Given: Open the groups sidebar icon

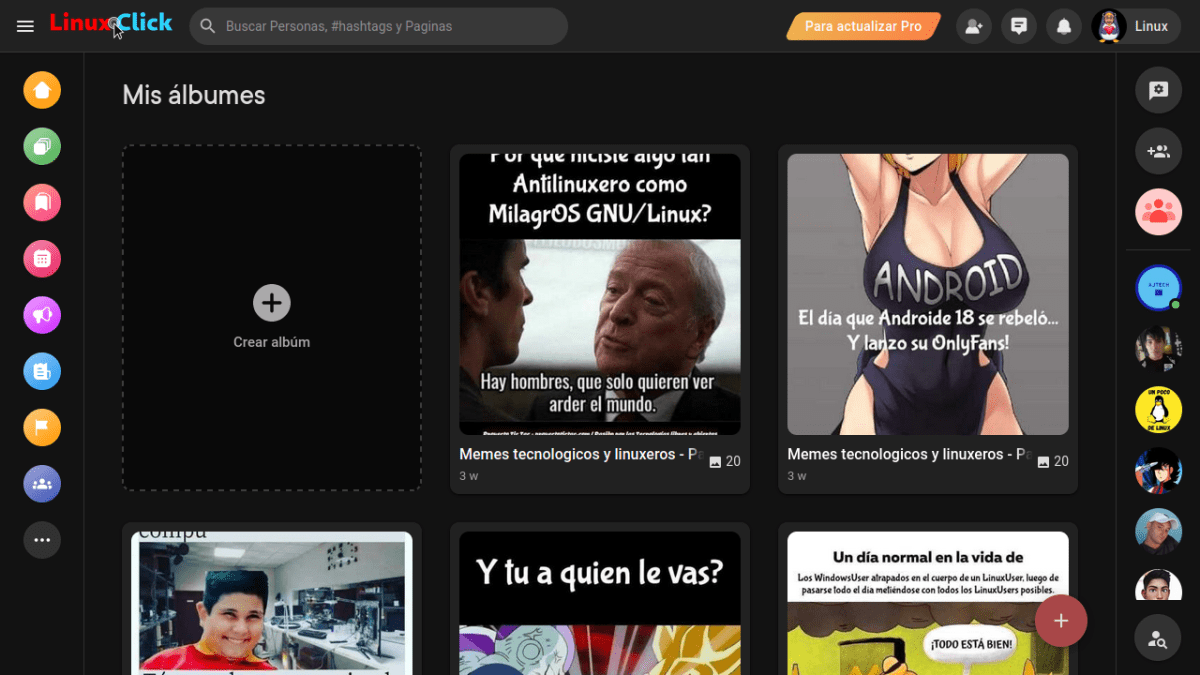Looking at the screenshot, I should (x=42, y=484).
